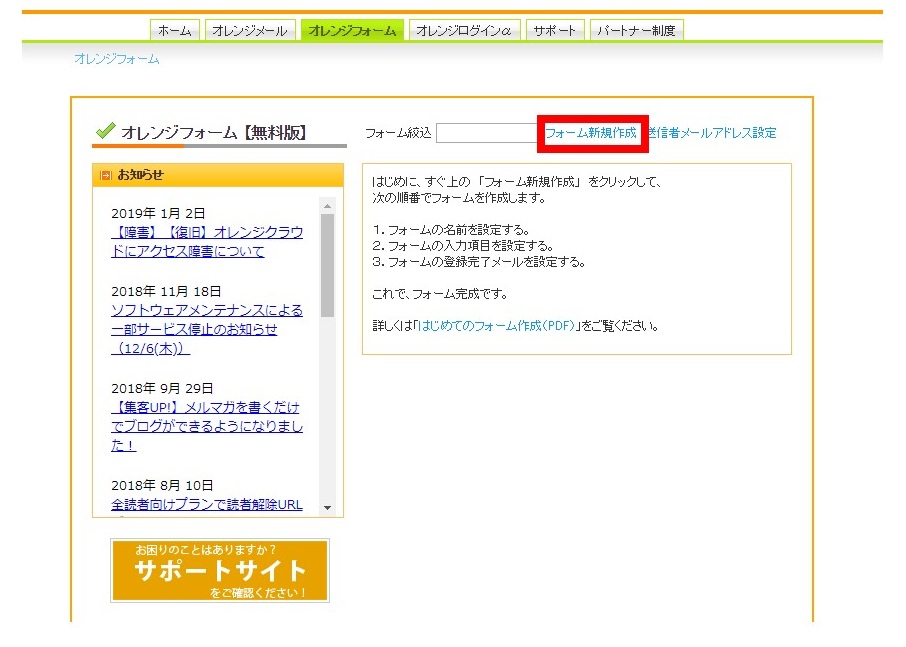This screenshot has width=906, height=647.
Task: Open the サポートサイト banner
Action: [220, 571]
